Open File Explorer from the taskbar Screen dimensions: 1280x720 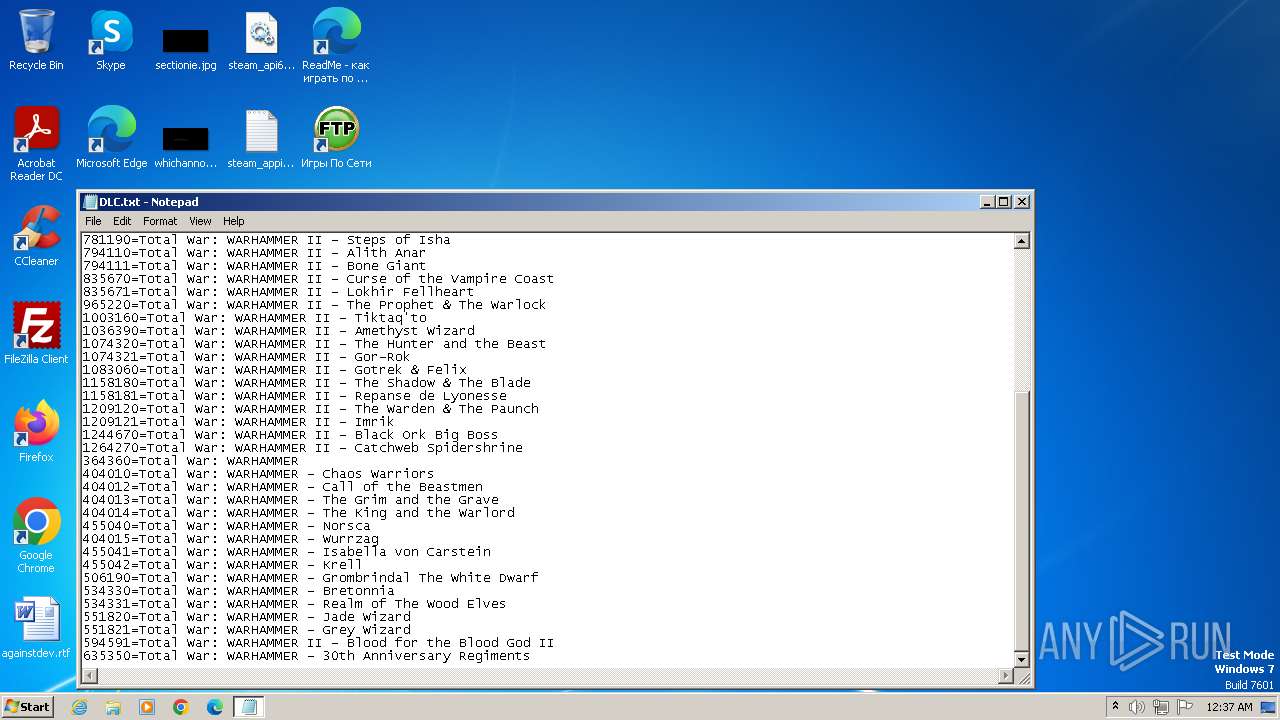pos(113,707)
